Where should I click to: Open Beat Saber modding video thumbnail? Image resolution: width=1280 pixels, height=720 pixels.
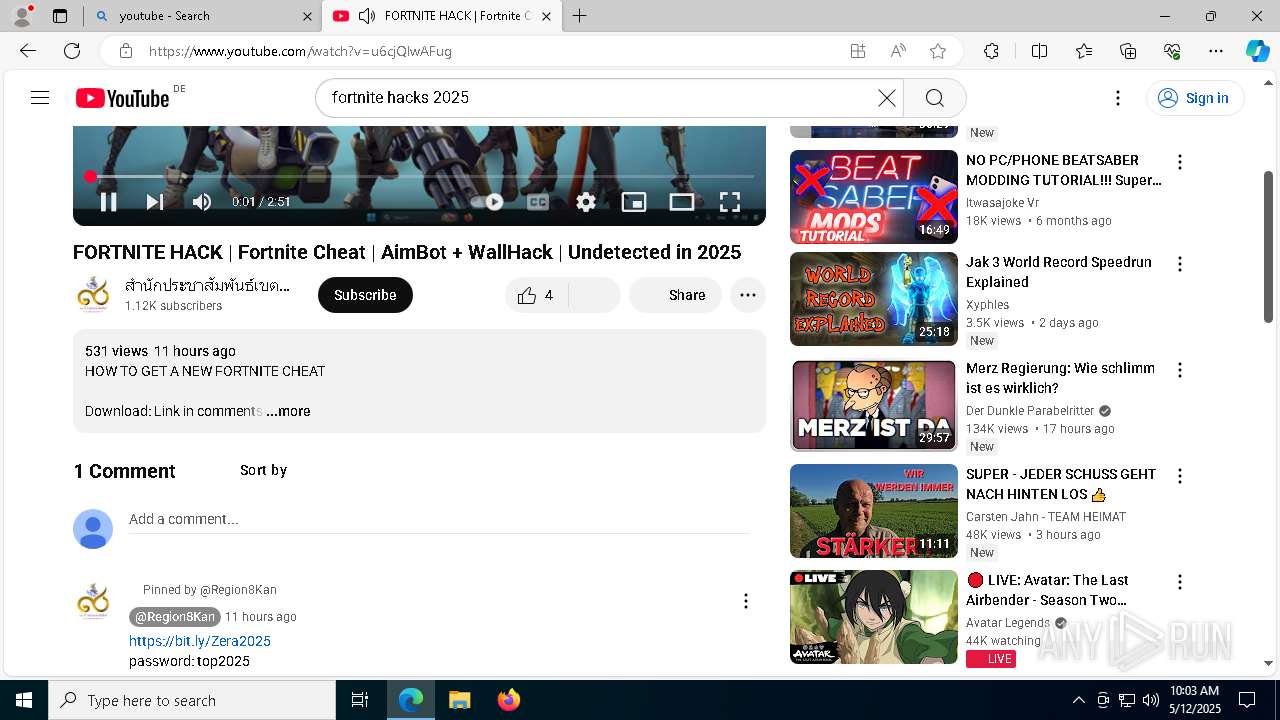point(874,197)
